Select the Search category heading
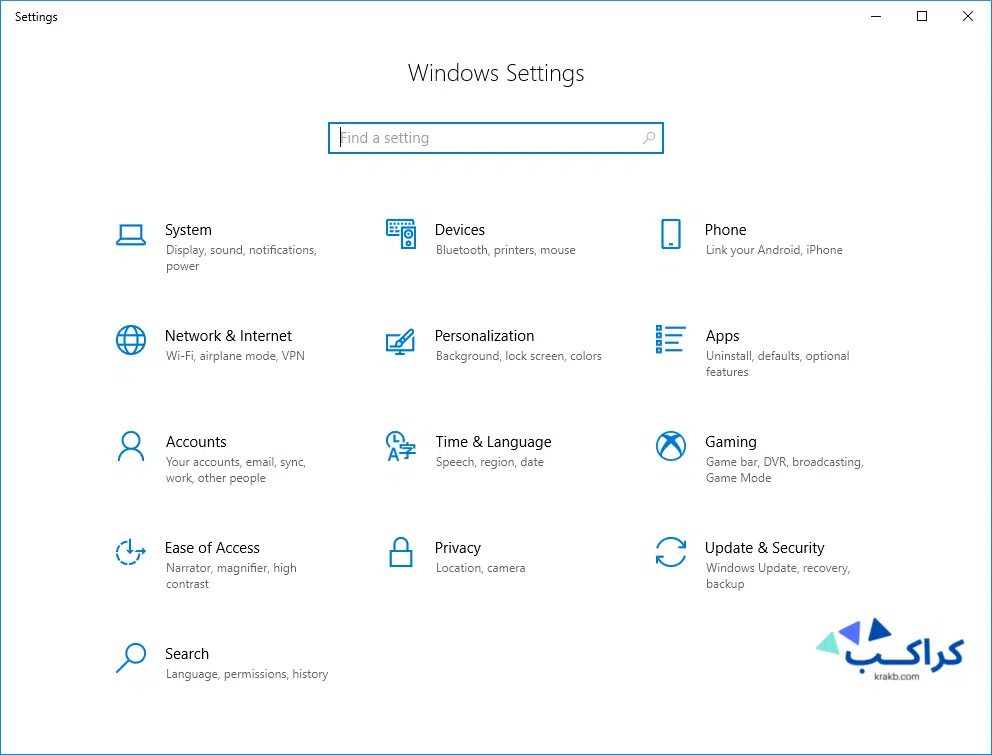This screenshot has height=755, width=992. click(187, 654)
